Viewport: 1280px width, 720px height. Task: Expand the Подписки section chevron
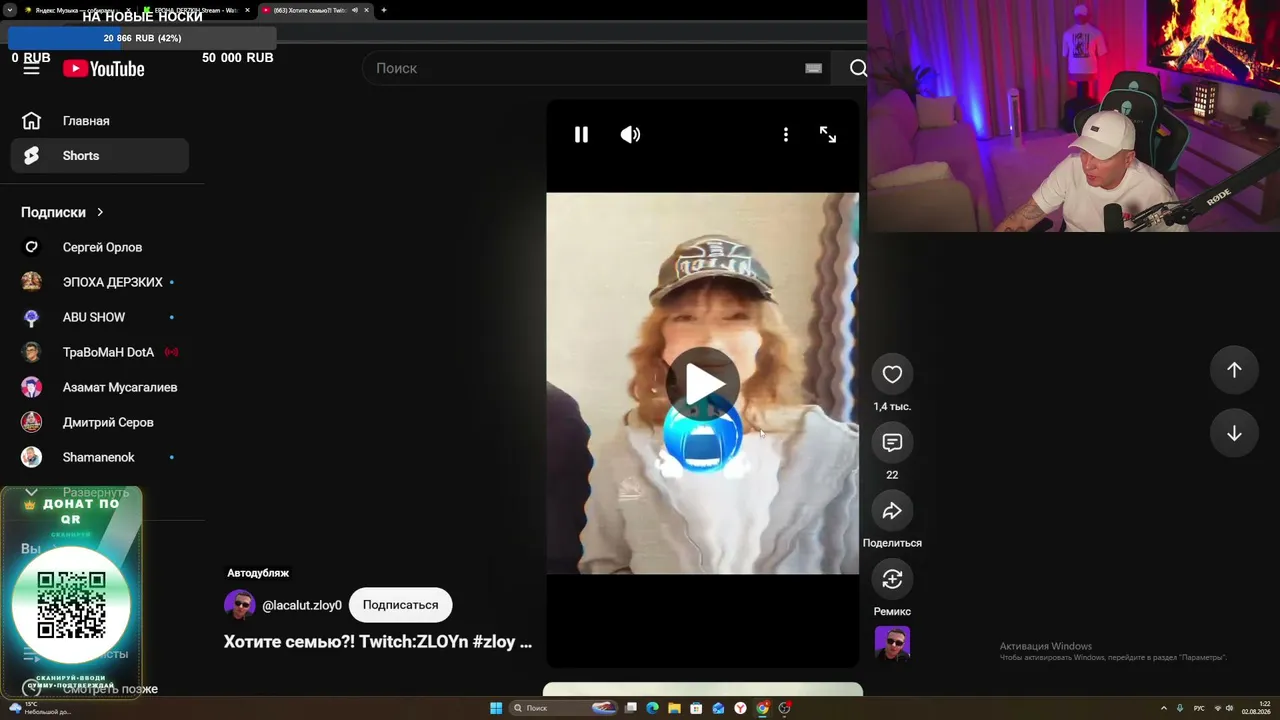coord(100,212)
